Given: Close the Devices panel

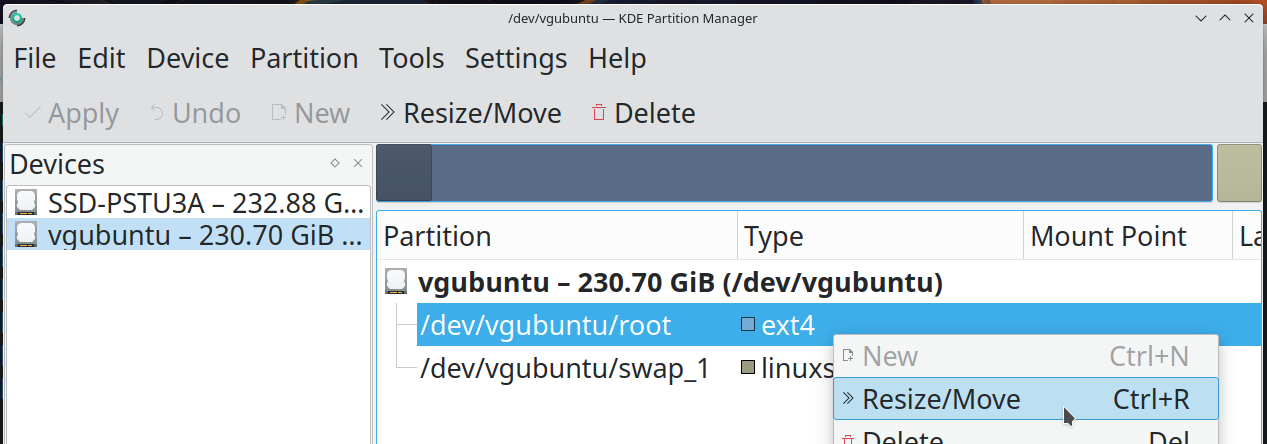Looking at the screenshot, I should [358, 164].
